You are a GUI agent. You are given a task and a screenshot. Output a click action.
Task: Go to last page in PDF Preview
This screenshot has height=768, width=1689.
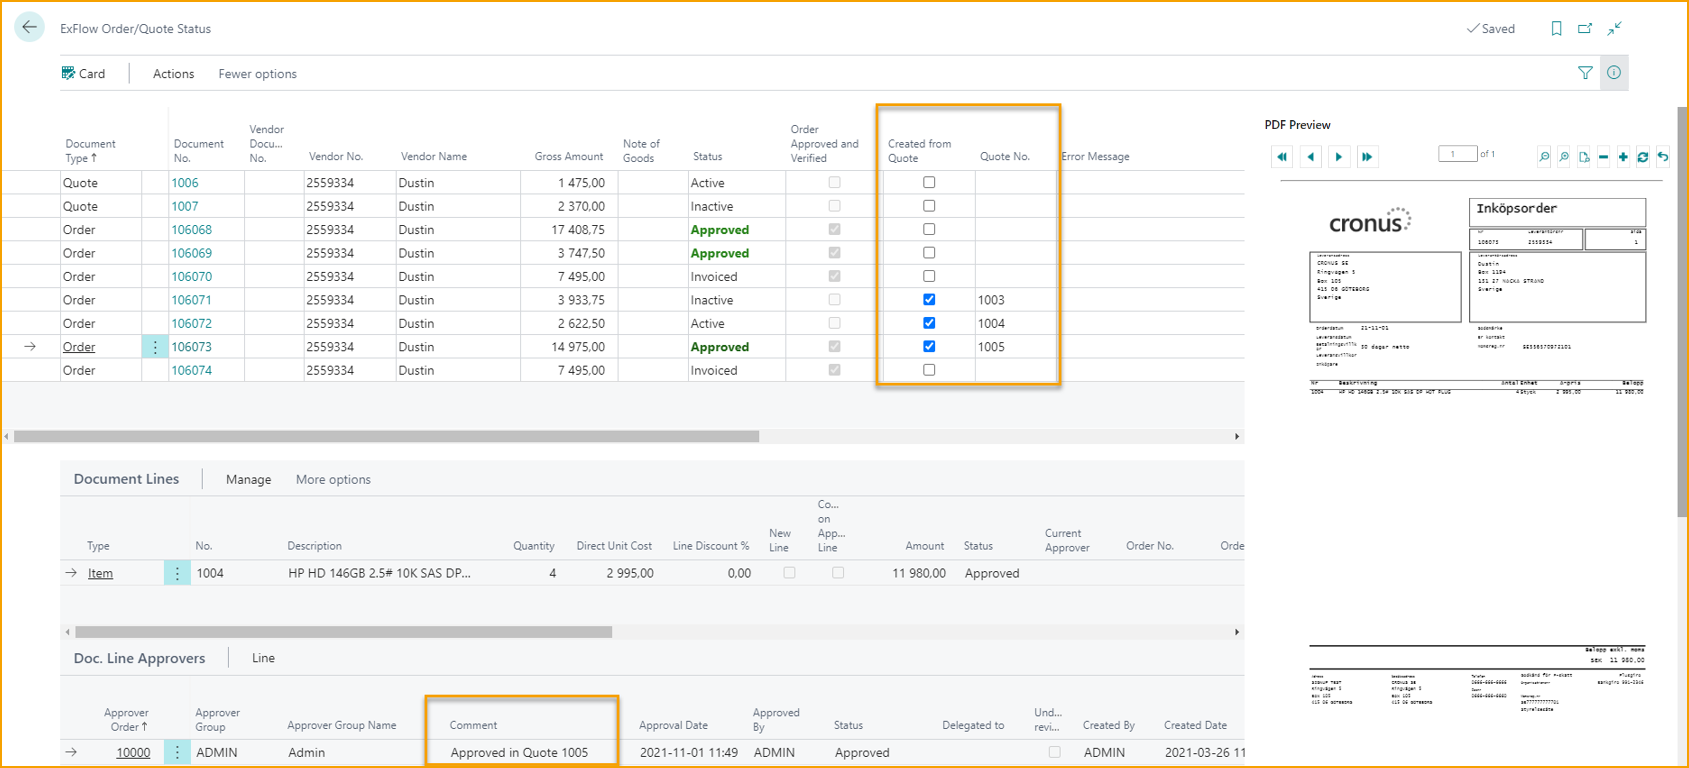[x=1367, y=157]
